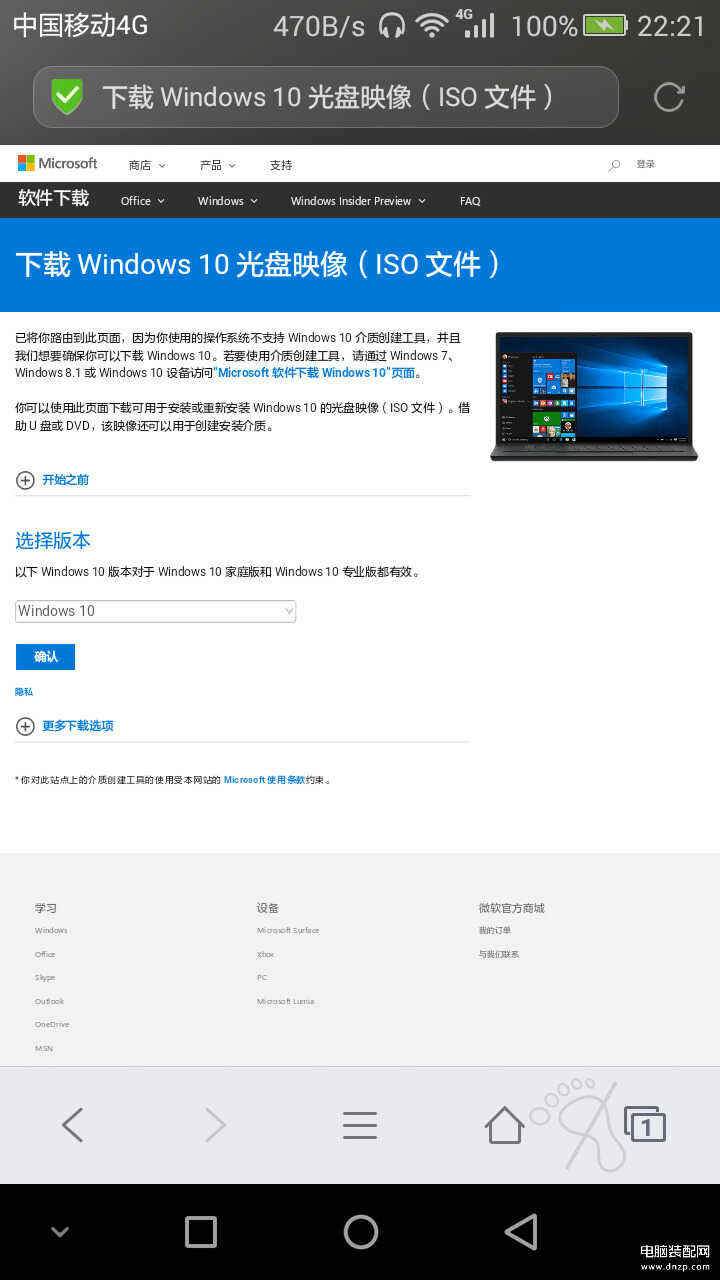Click the 选择版本 heading text
The image size is (720, 1280).
click(x=53, y=541)
